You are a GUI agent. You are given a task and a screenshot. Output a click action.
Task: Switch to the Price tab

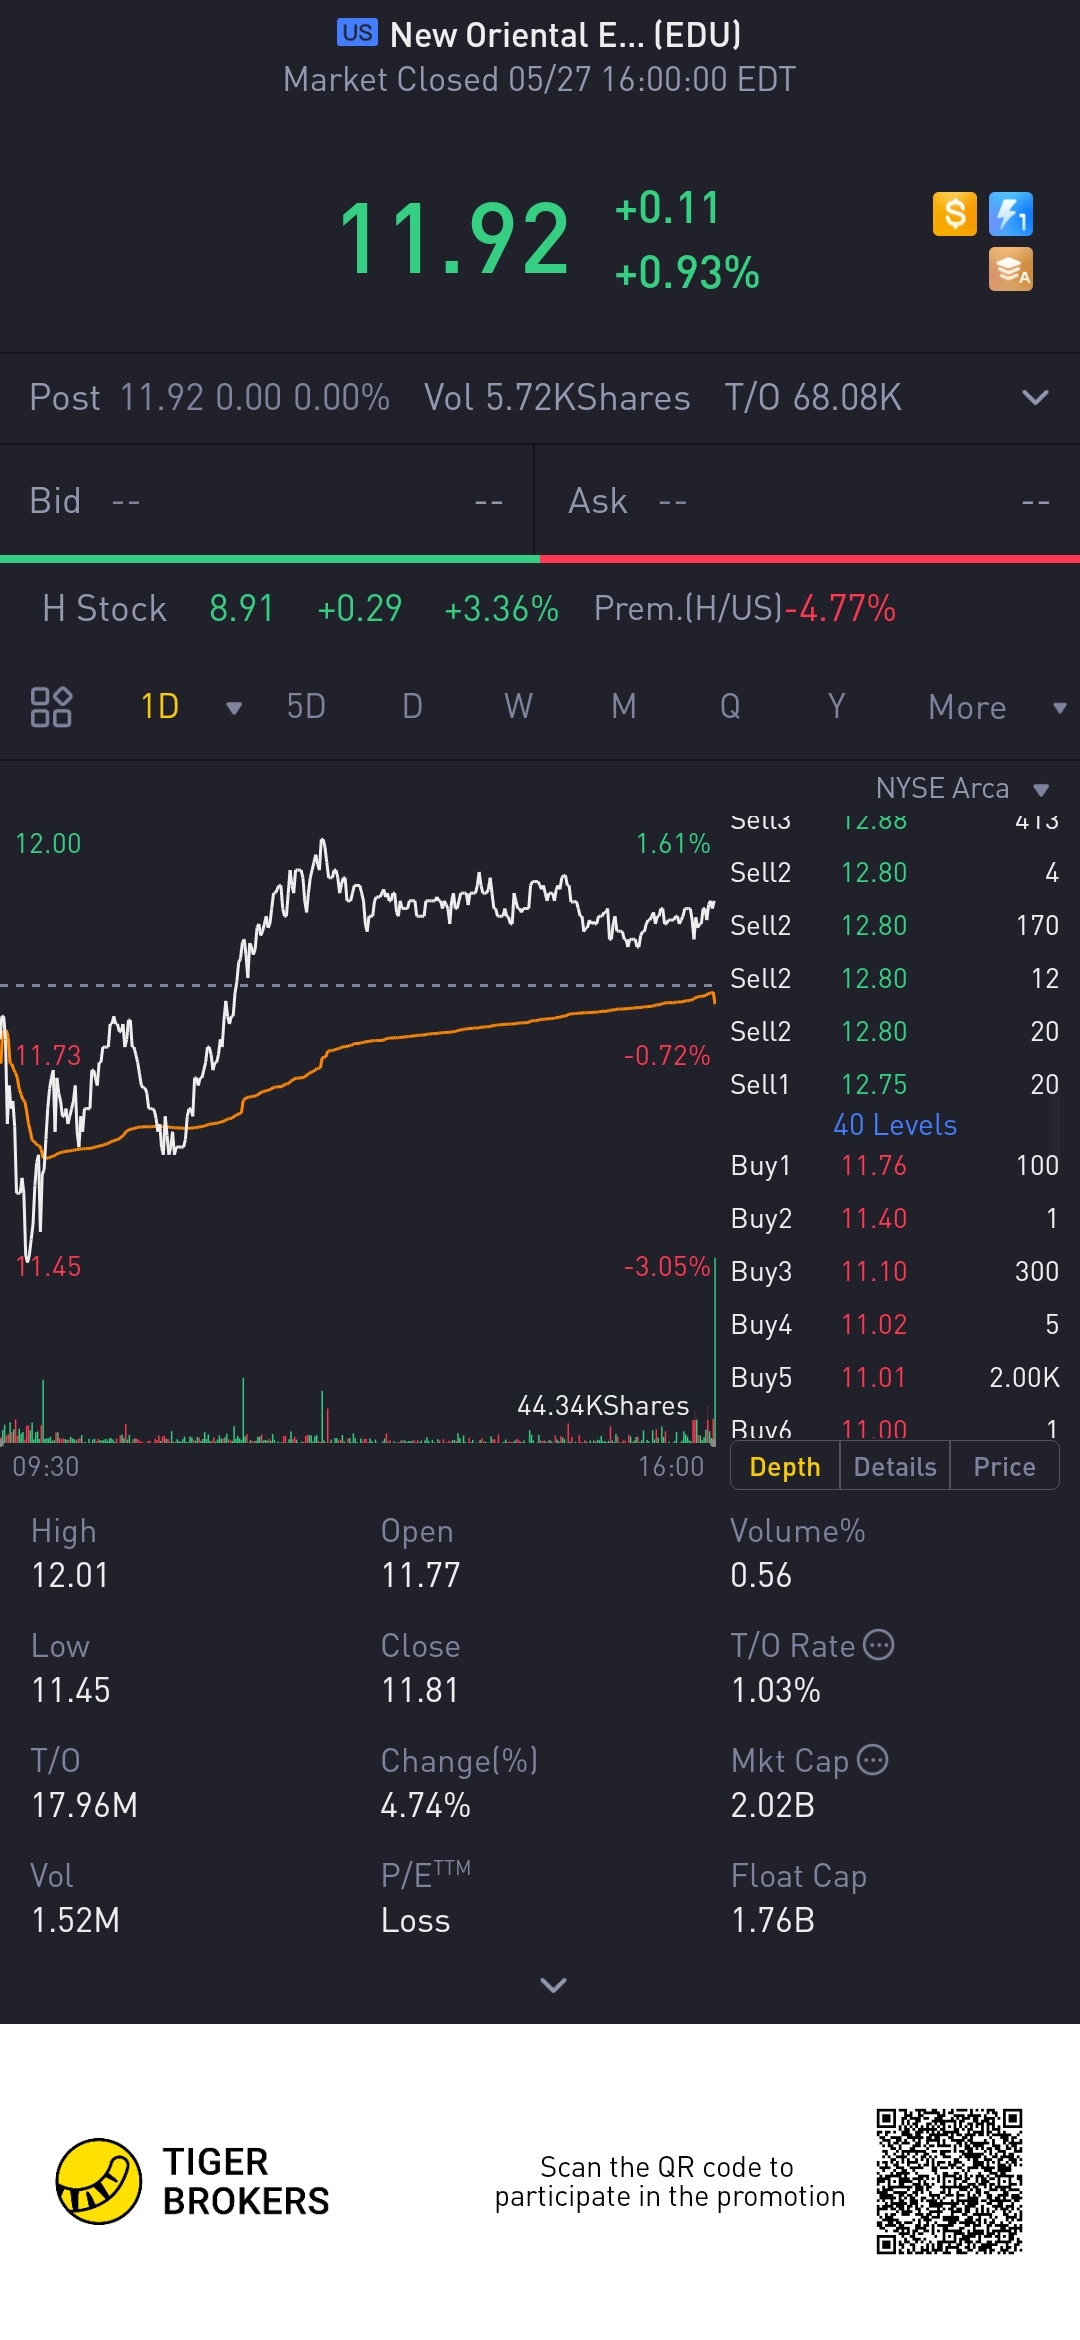1004,1467
